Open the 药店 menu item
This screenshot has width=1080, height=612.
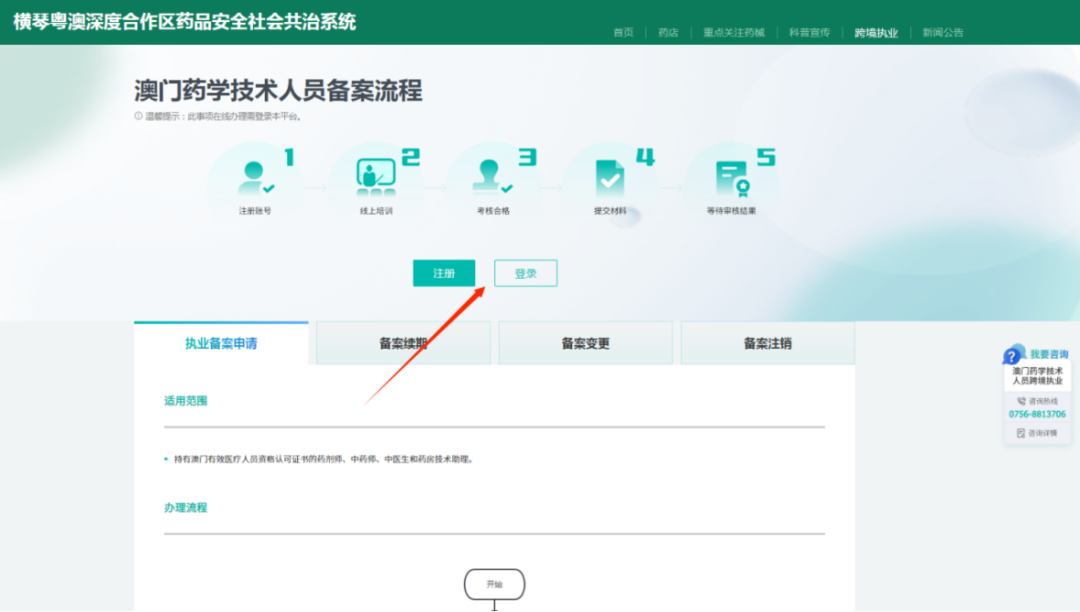(x=668, y=31)
